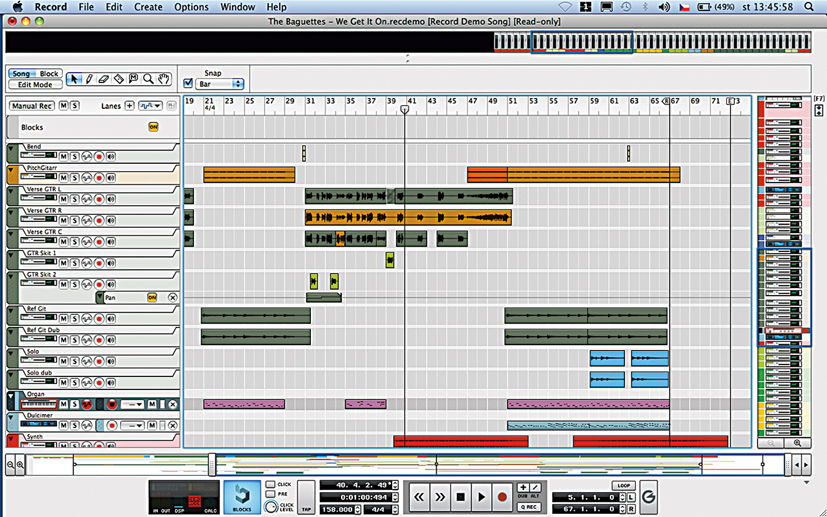Open the File menu

click(86, 7)
